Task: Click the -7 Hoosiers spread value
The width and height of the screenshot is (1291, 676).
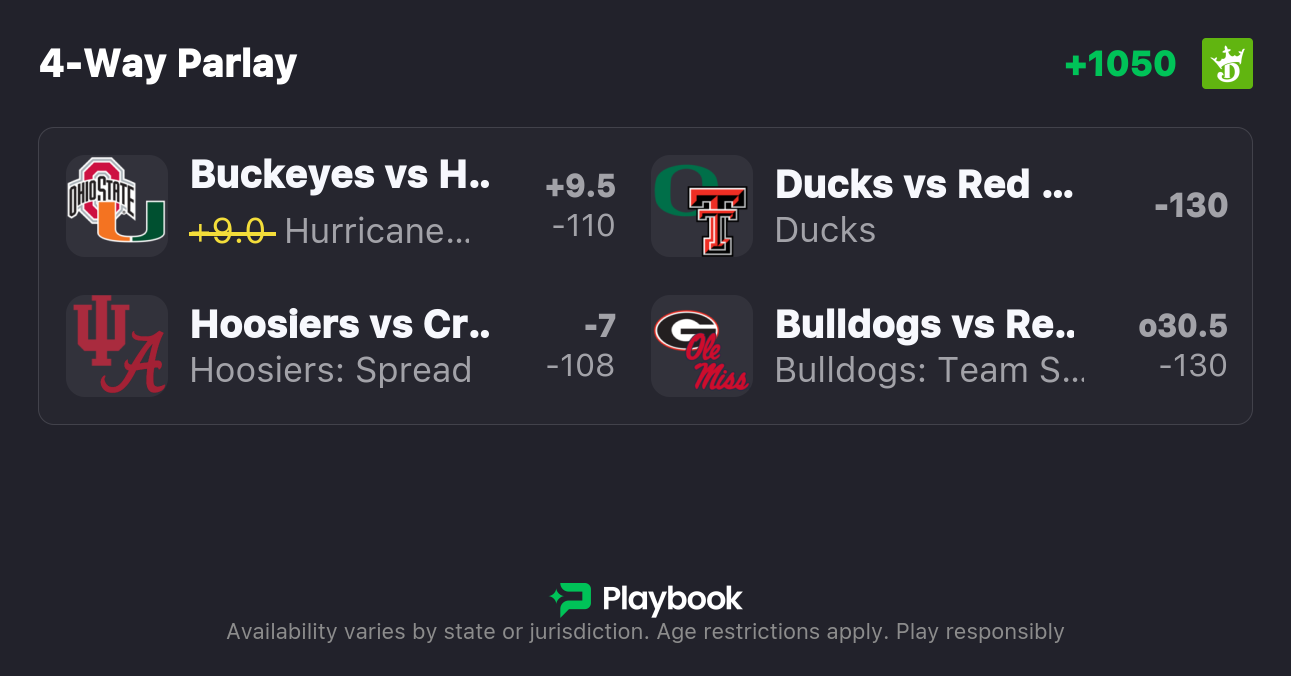Action: [x=600, y=326]
